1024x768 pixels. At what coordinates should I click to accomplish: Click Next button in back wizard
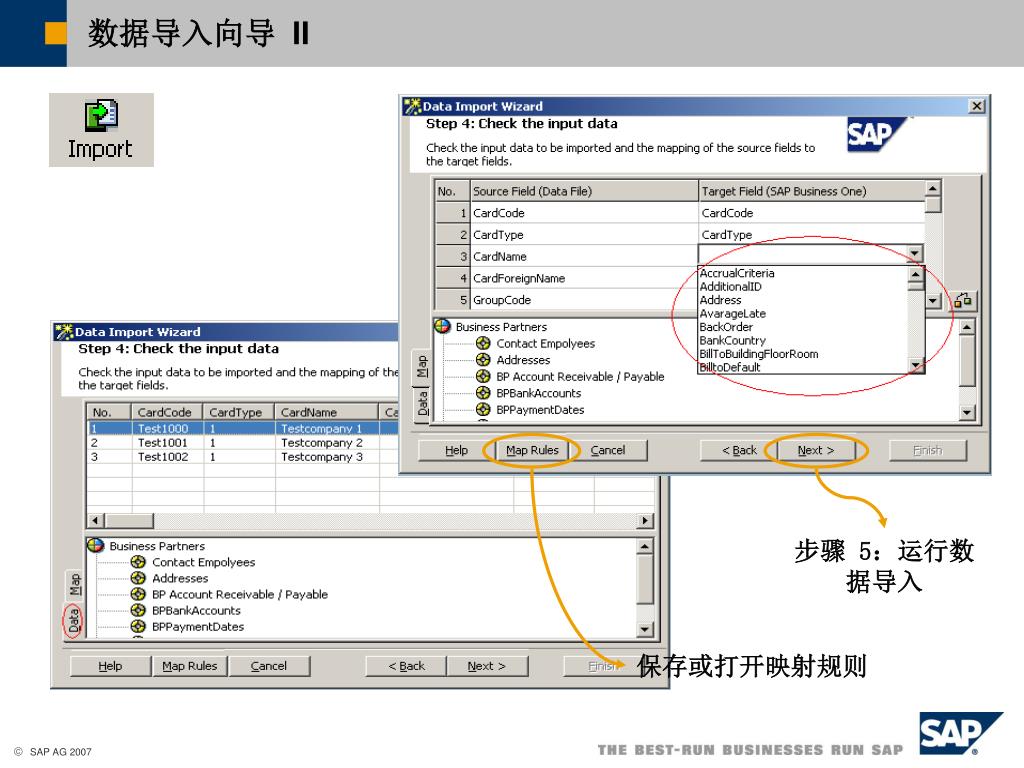[487, 666]
